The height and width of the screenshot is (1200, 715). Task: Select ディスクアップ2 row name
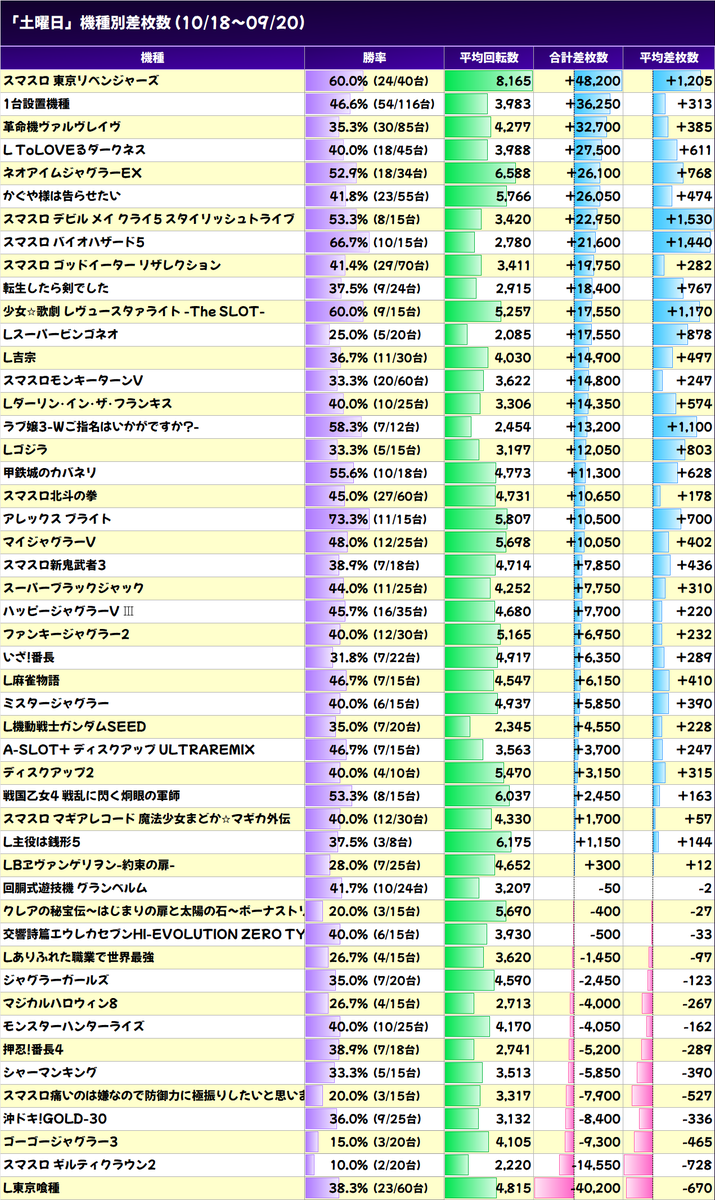(x=49, y=772)
